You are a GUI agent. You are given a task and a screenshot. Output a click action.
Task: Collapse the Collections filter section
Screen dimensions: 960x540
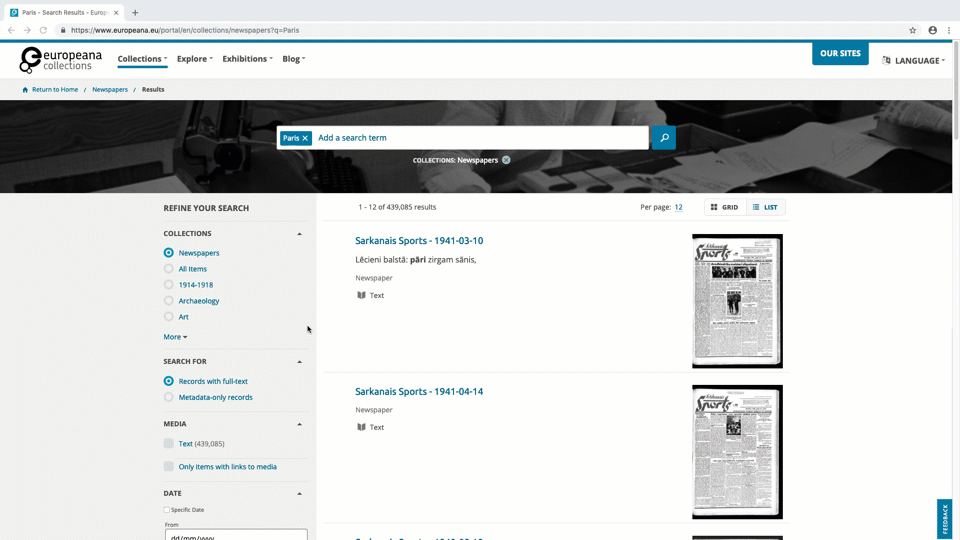point(299,234)
